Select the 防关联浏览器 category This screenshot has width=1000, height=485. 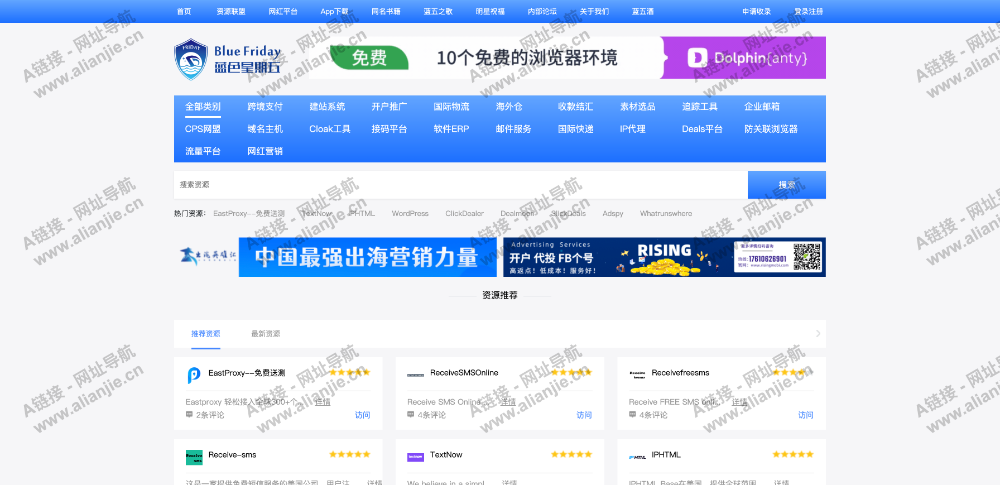point(771,129)
